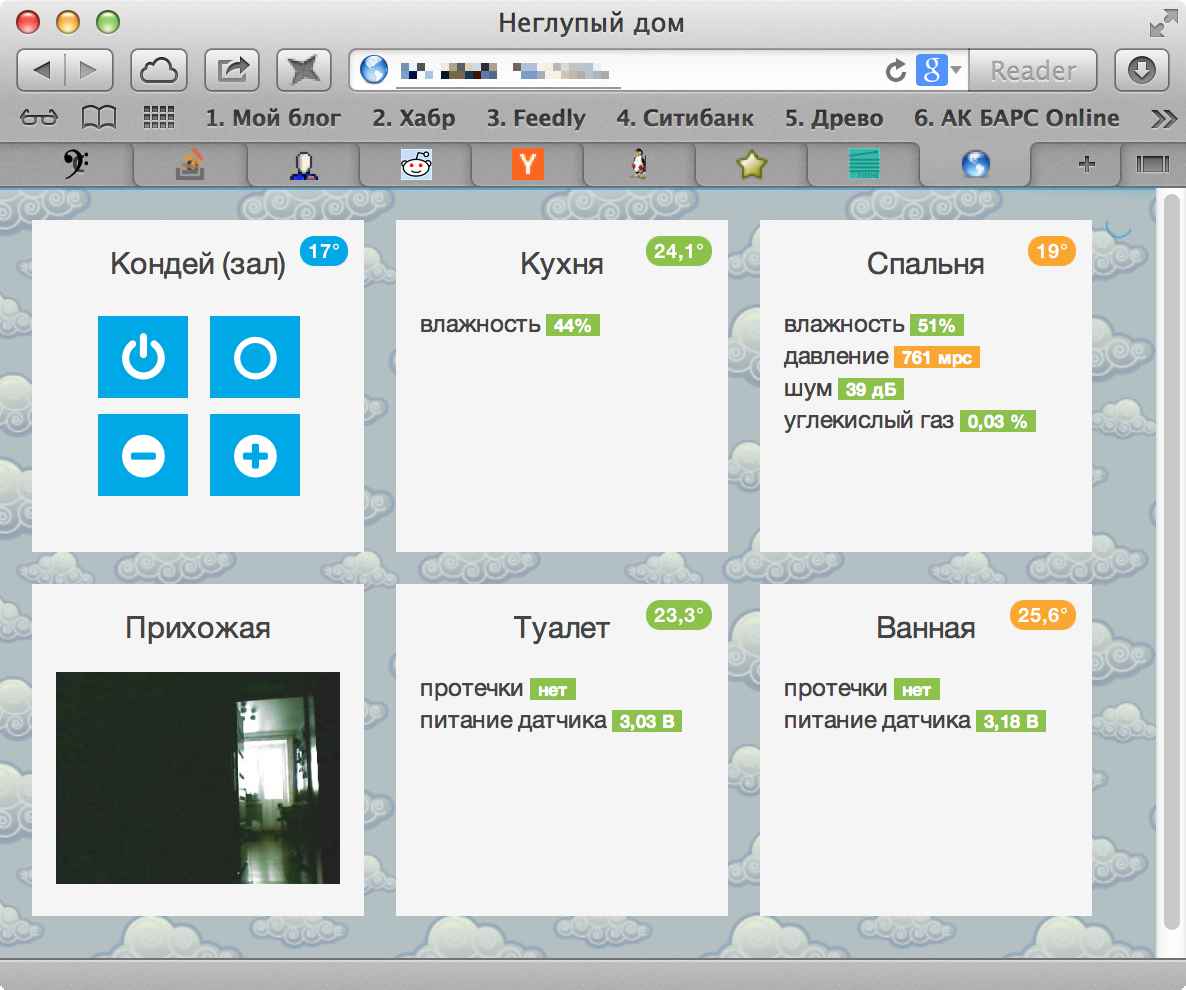Click Кухня humidity value 44%
Viewport: 1186px width, 990px height.
pyautogui.click(x=573, y=325)
